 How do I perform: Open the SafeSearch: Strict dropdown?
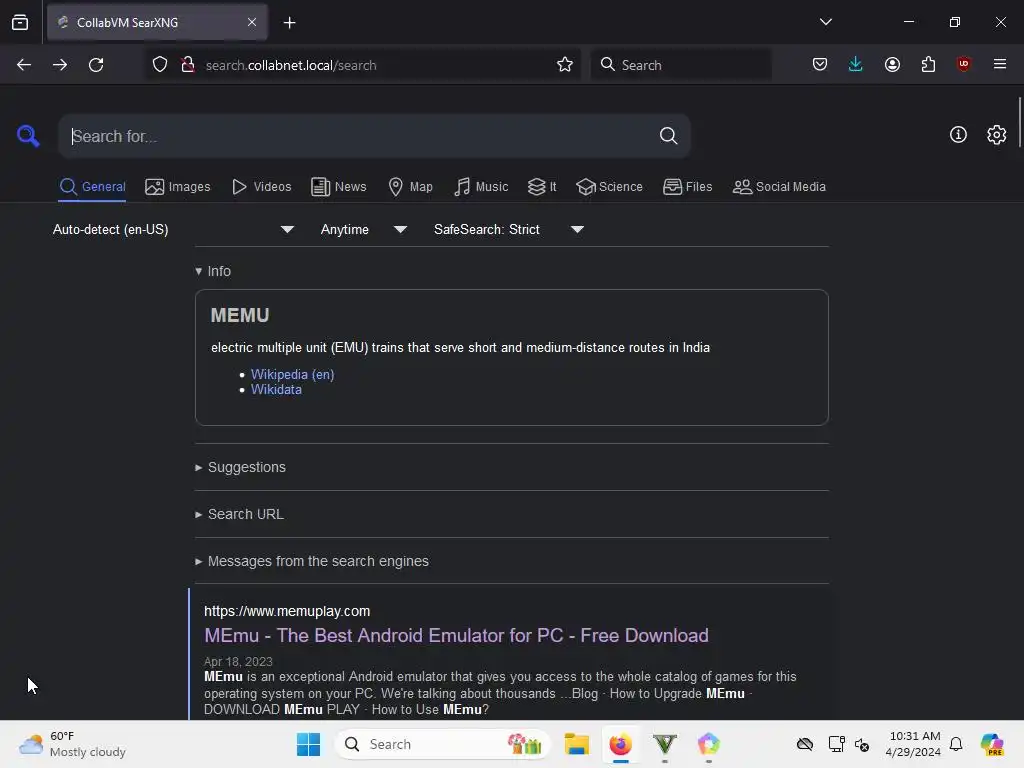click(509, 229)
